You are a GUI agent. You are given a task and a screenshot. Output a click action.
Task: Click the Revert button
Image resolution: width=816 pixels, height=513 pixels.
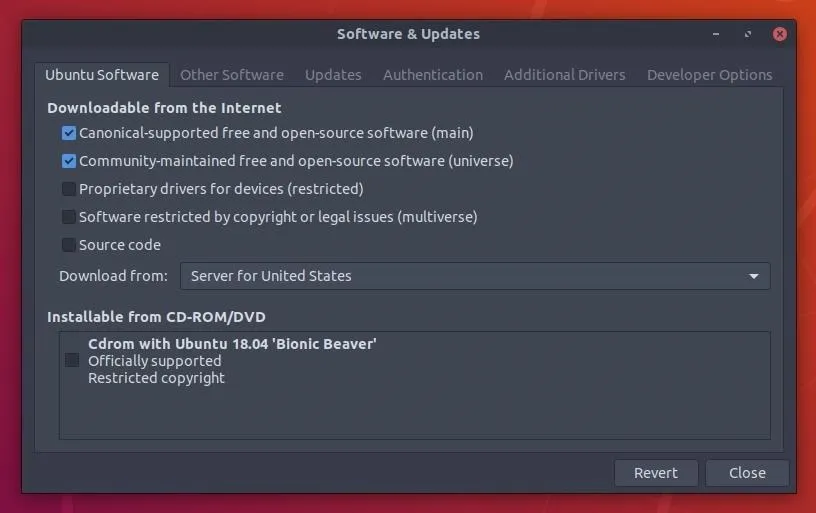[x=656, y=473]
